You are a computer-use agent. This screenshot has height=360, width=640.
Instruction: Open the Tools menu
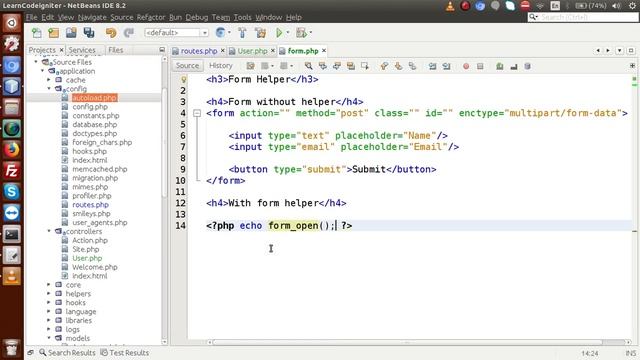click(x=242, y=17)
